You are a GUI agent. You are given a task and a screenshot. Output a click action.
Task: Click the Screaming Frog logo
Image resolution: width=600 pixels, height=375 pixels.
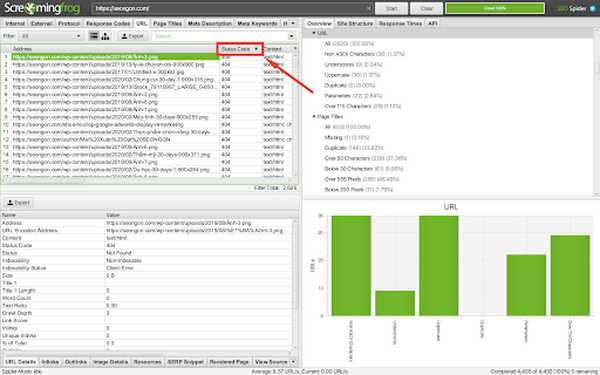42,8
